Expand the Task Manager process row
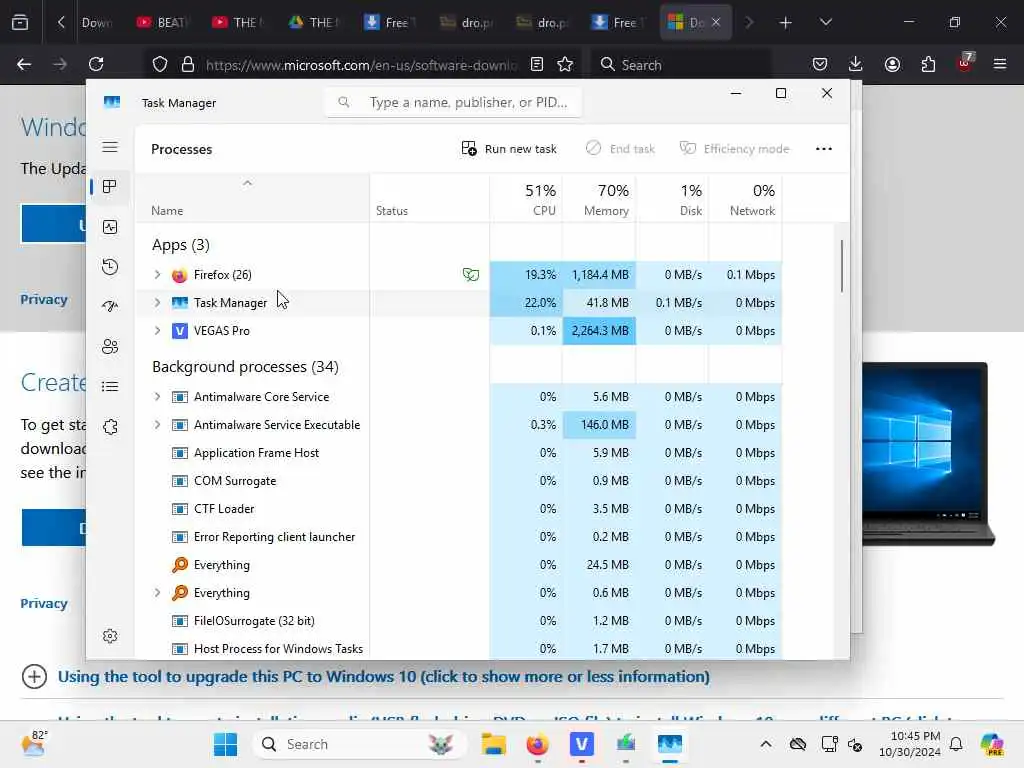 [x=157, y=302]
